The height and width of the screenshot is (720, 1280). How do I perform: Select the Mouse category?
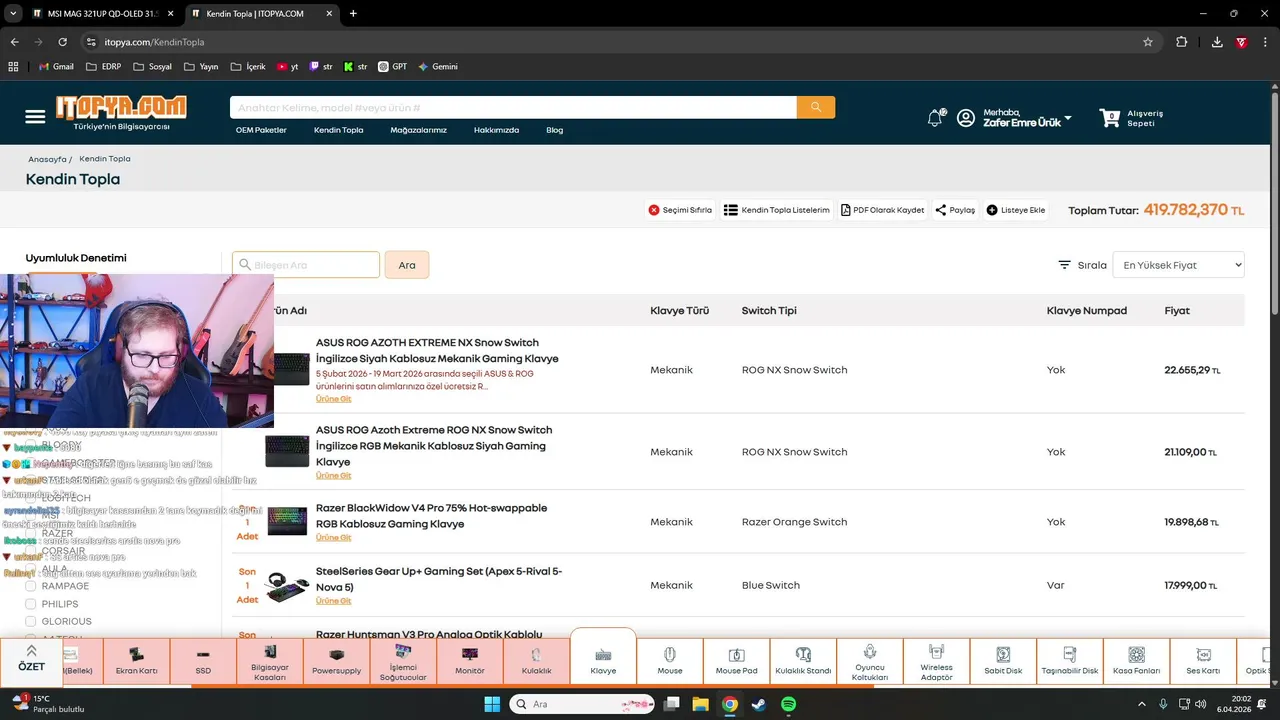tap(670, 662)
